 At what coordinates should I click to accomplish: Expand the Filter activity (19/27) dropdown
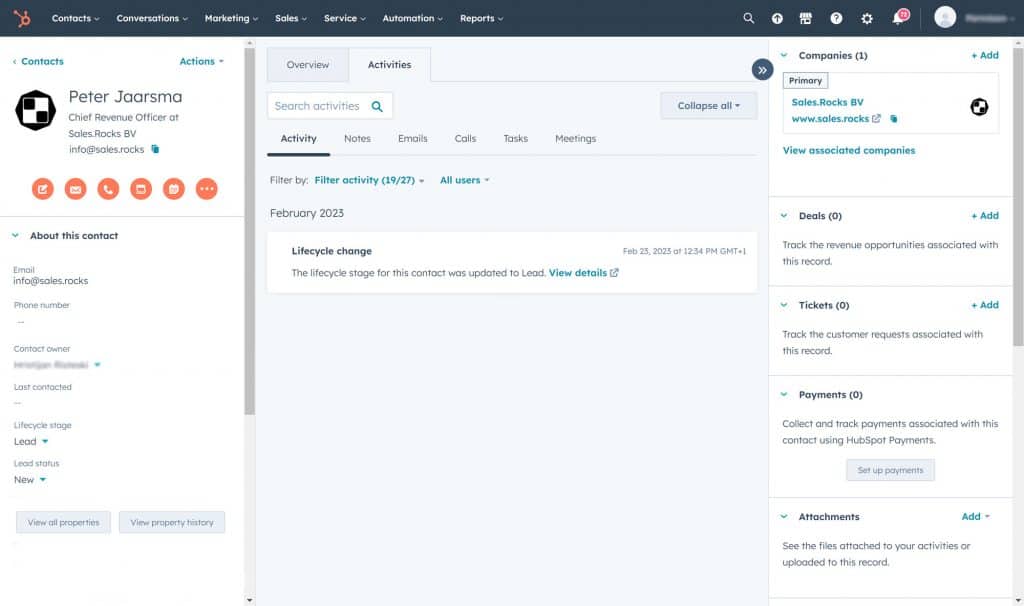click(x=369, y=180)
